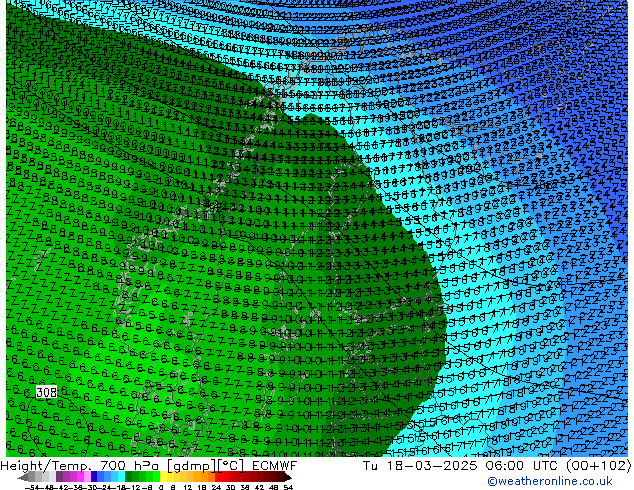Image resolution: width=634 pixels, height=490 pixels.
Task: Click the grey left arrow legend end
Action: [23, 477]
